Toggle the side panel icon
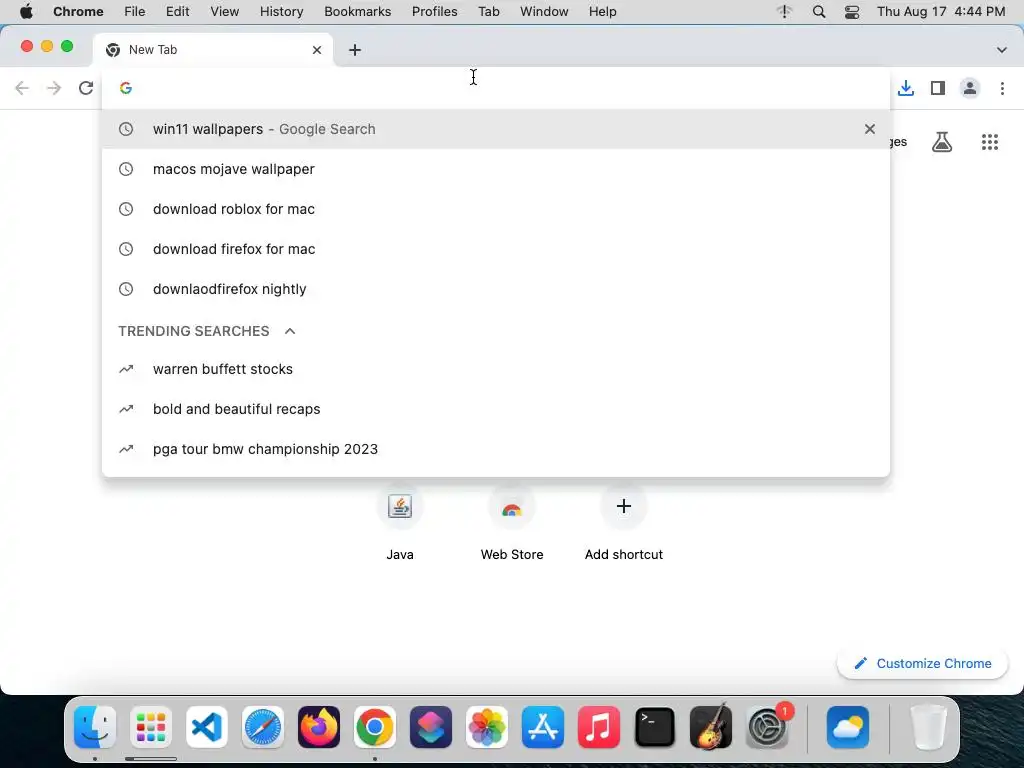 pyautogui.click(x=938, y=88)
